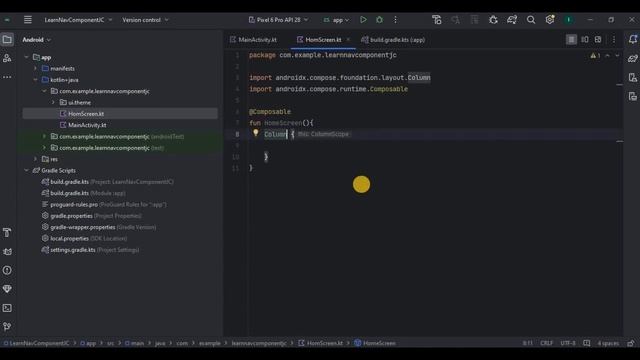This screenshot has height=360, width=640.
Task: Click HomeScreen in the breadcrumb bar
Action: coord(375,343)
